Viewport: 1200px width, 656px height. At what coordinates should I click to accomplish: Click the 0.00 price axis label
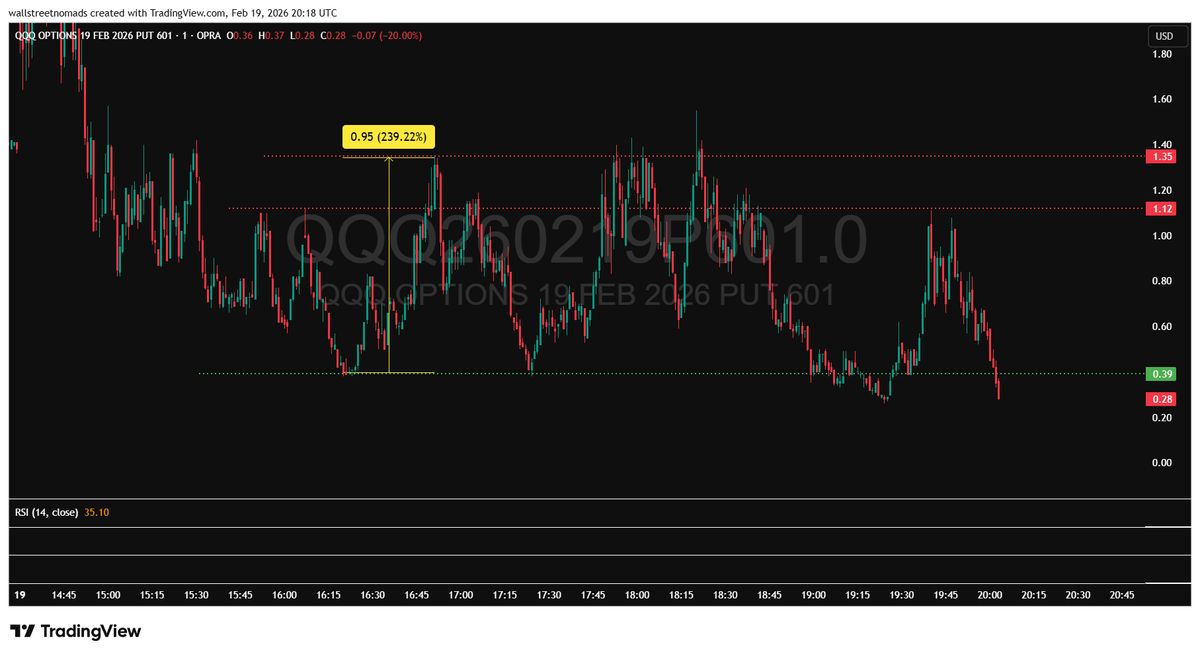point(1161,462)
